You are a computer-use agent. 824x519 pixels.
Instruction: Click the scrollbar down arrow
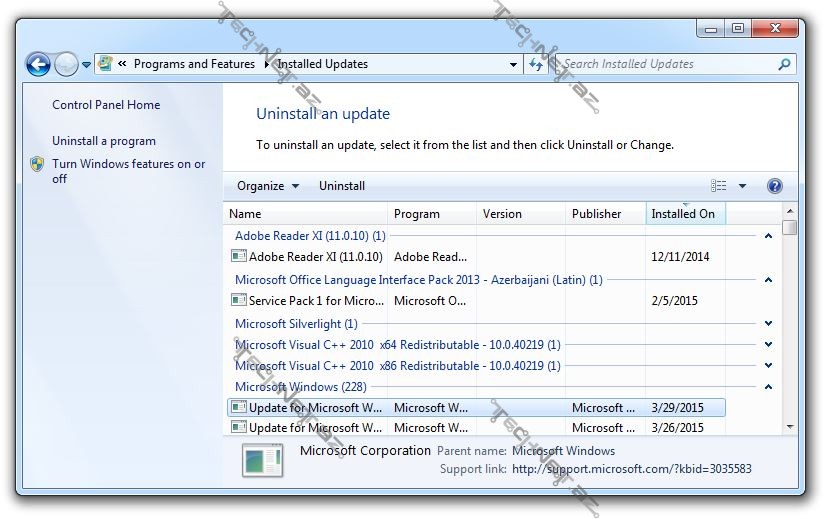pyautogui.click(x=789, y=427)
